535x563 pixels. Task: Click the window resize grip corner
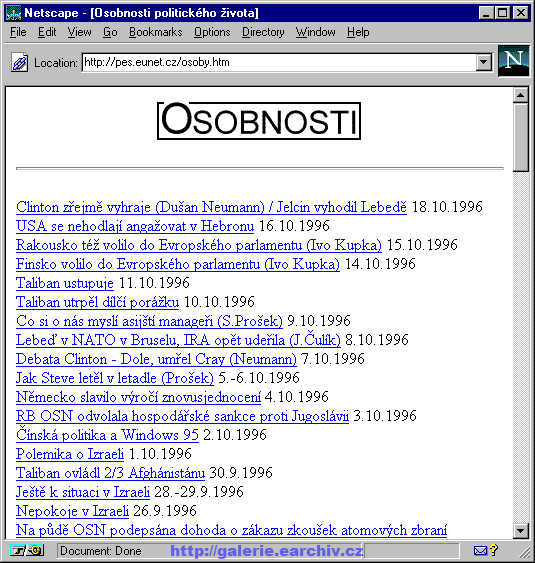coord(524,552)
